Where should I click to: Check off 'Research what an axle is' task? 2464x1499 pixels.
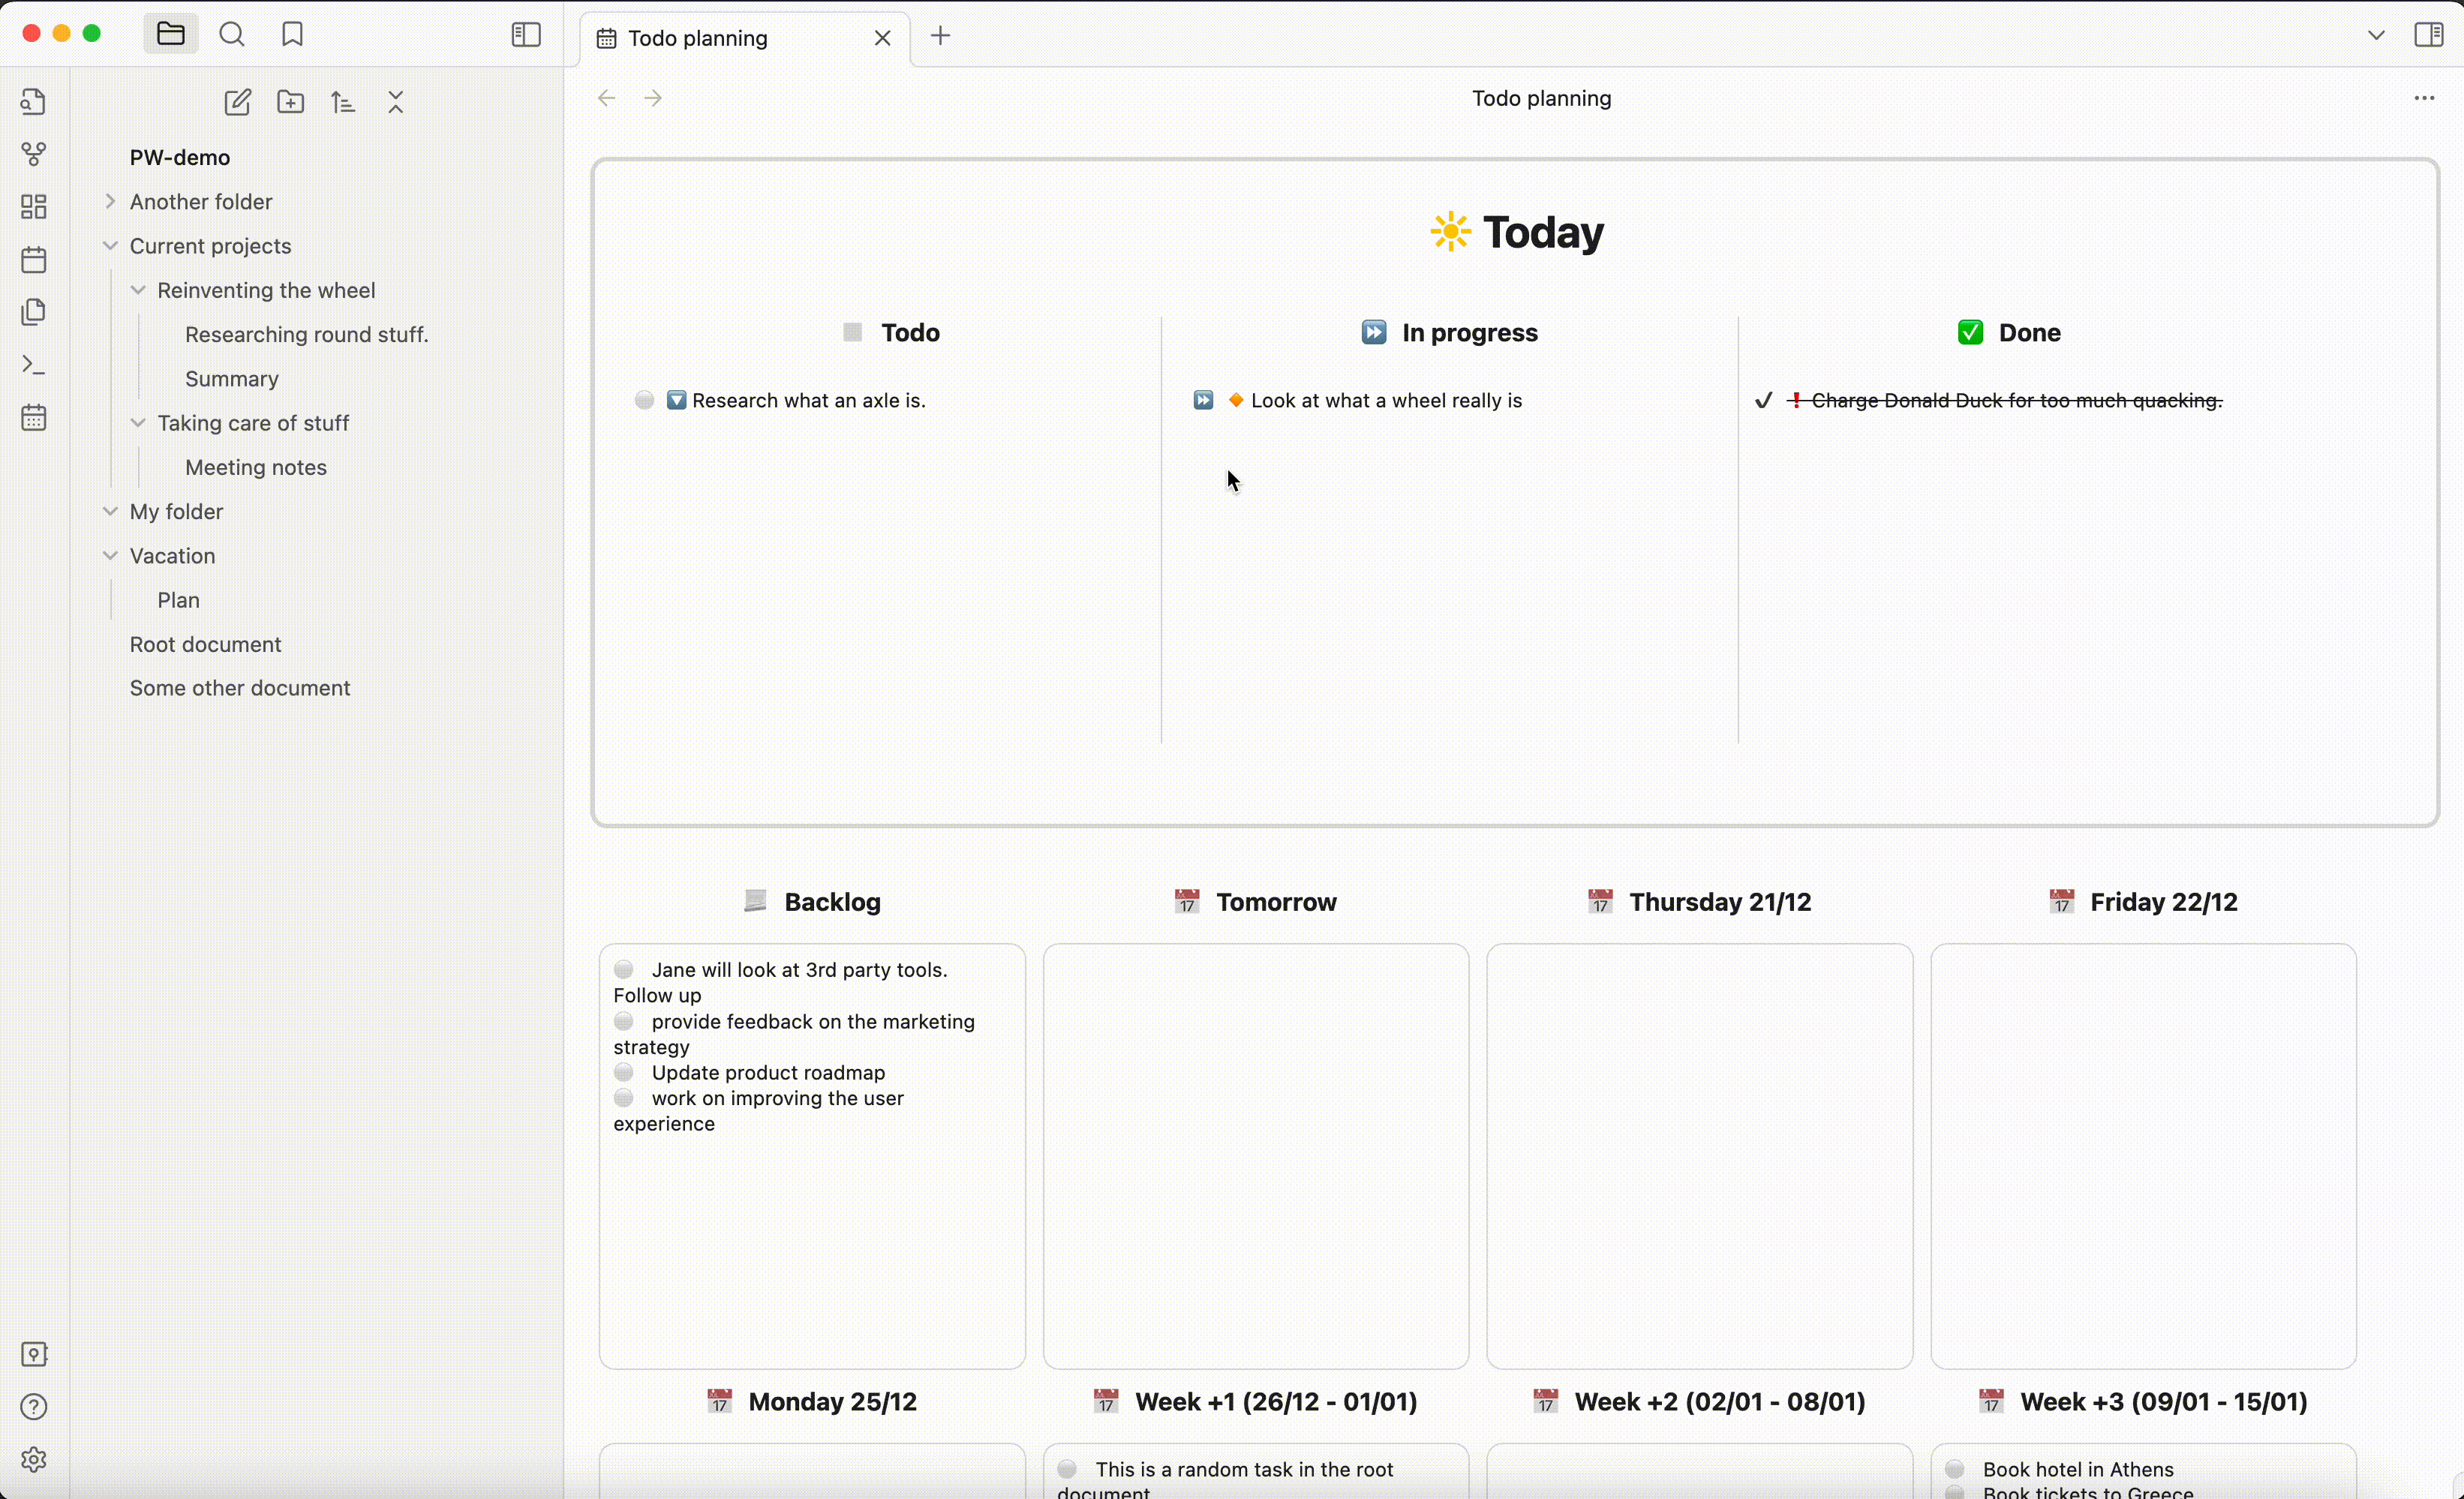pyautogui.click(x=645, y=400)
